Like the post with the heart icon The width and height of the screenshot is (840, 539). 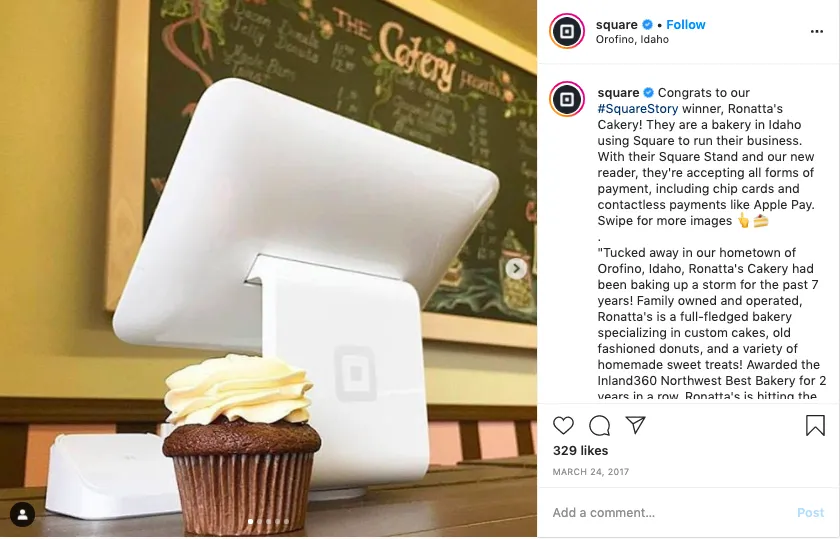[x=563, y=425]
